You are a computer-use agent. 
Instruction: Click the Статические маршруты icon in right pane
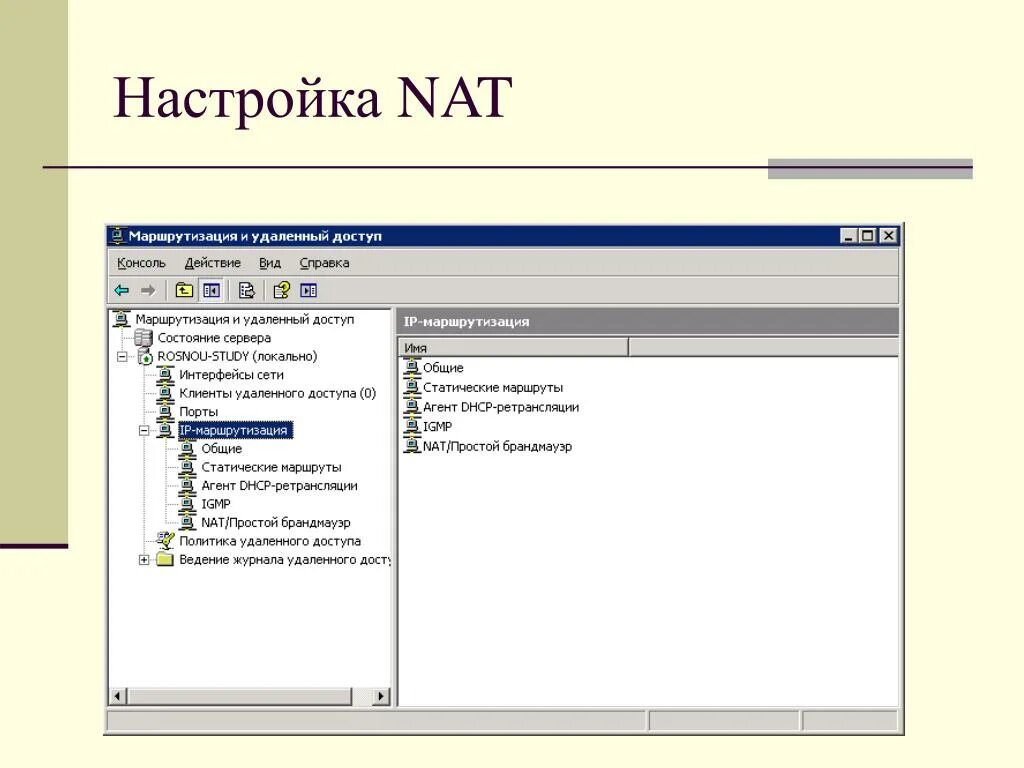(x=411, y=387)
